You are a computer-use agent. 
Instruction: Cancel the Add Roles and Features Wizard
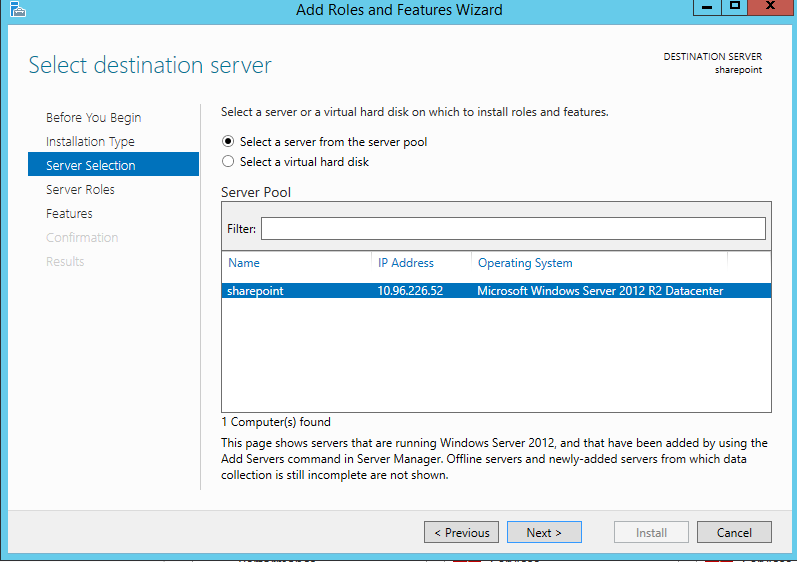(734, 532)
